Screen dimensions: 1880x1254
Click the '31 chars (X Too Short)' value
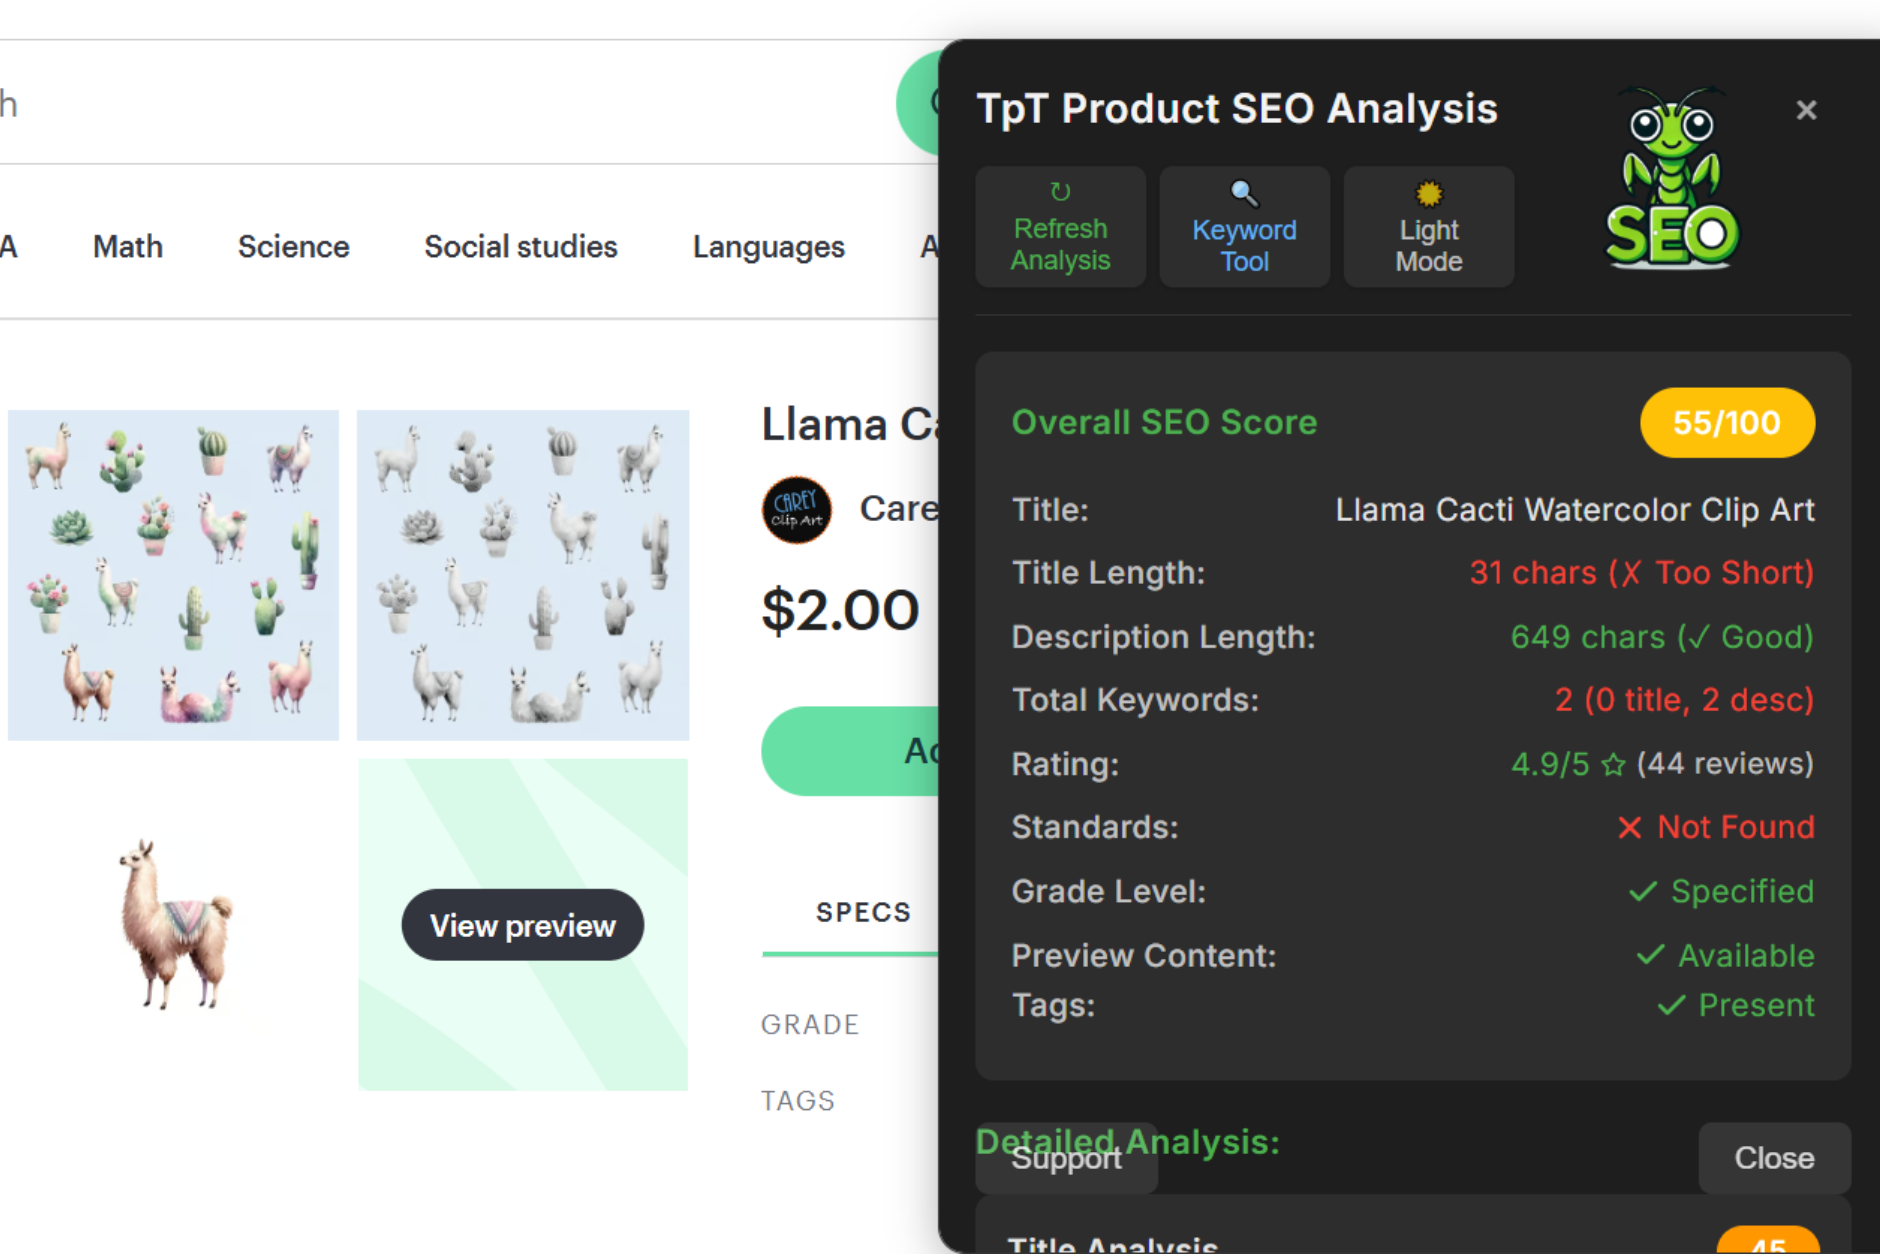[1641, 573]
